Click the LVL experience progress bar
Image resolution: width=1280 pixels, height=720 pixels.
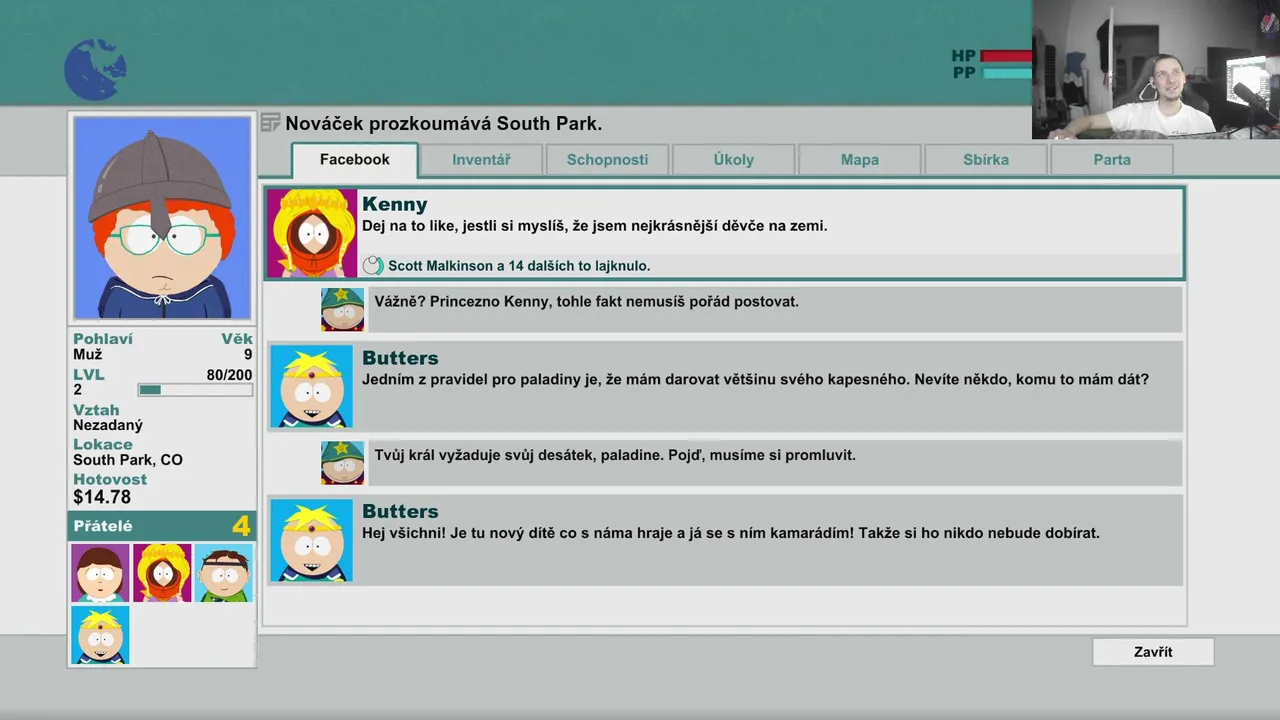click(195, 390)
